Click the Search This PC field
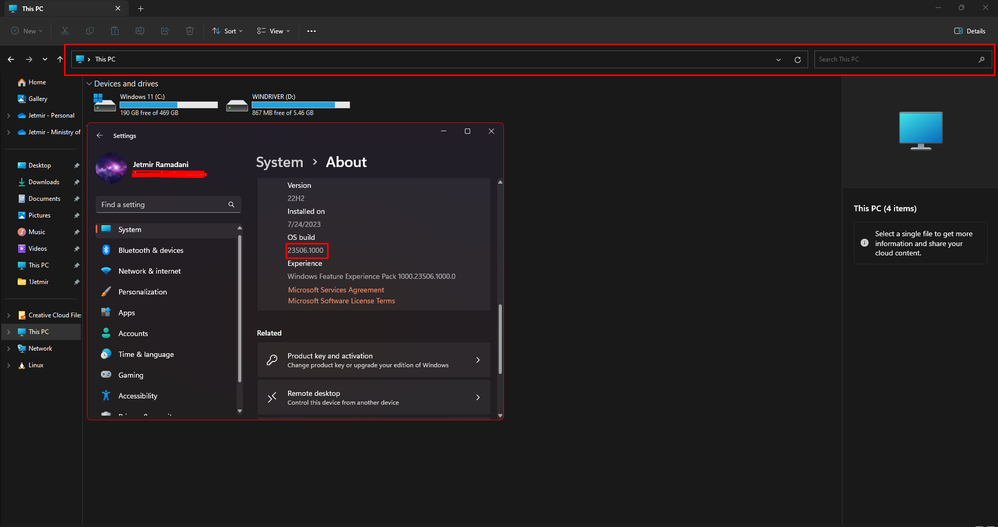Image resolution: width=998 pixels, height=527 pixels. [903, 59]
